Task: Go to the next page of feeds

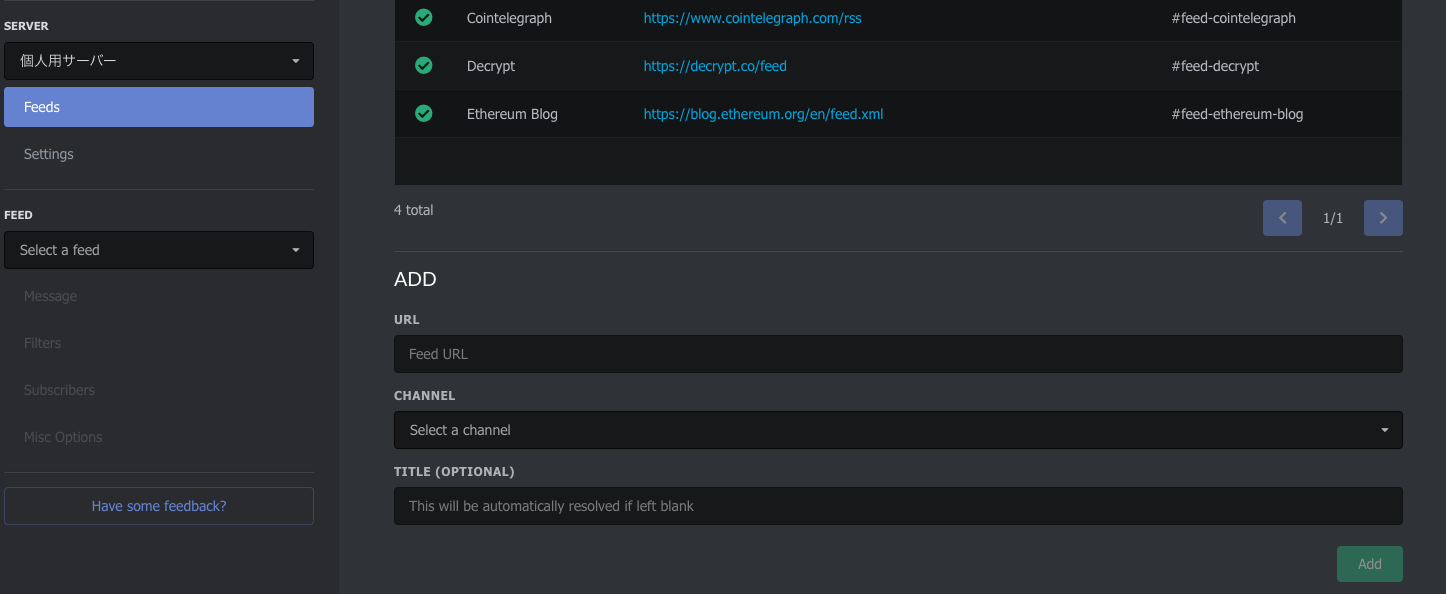Action: (1383, 218)
